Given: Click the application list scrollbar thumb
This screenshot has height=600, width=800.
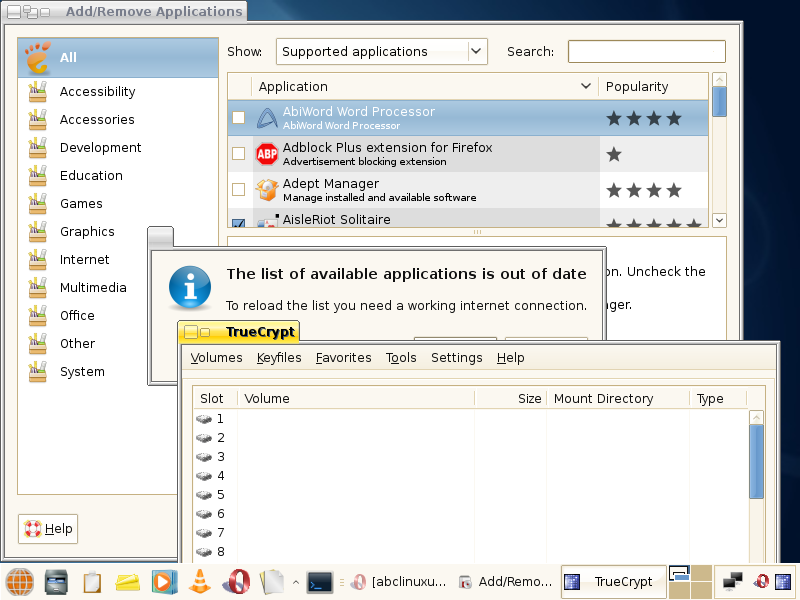Looking at the screenshot, I should 719,102.
